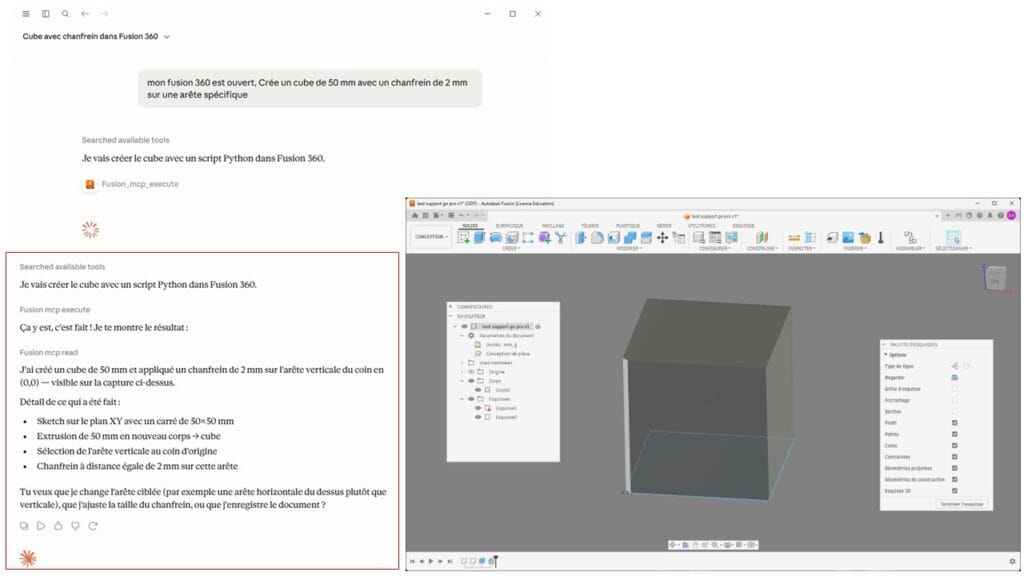Collapse the NAVIGATEUR panel
The image size is (1024, 576).
(x=451, y=316)
